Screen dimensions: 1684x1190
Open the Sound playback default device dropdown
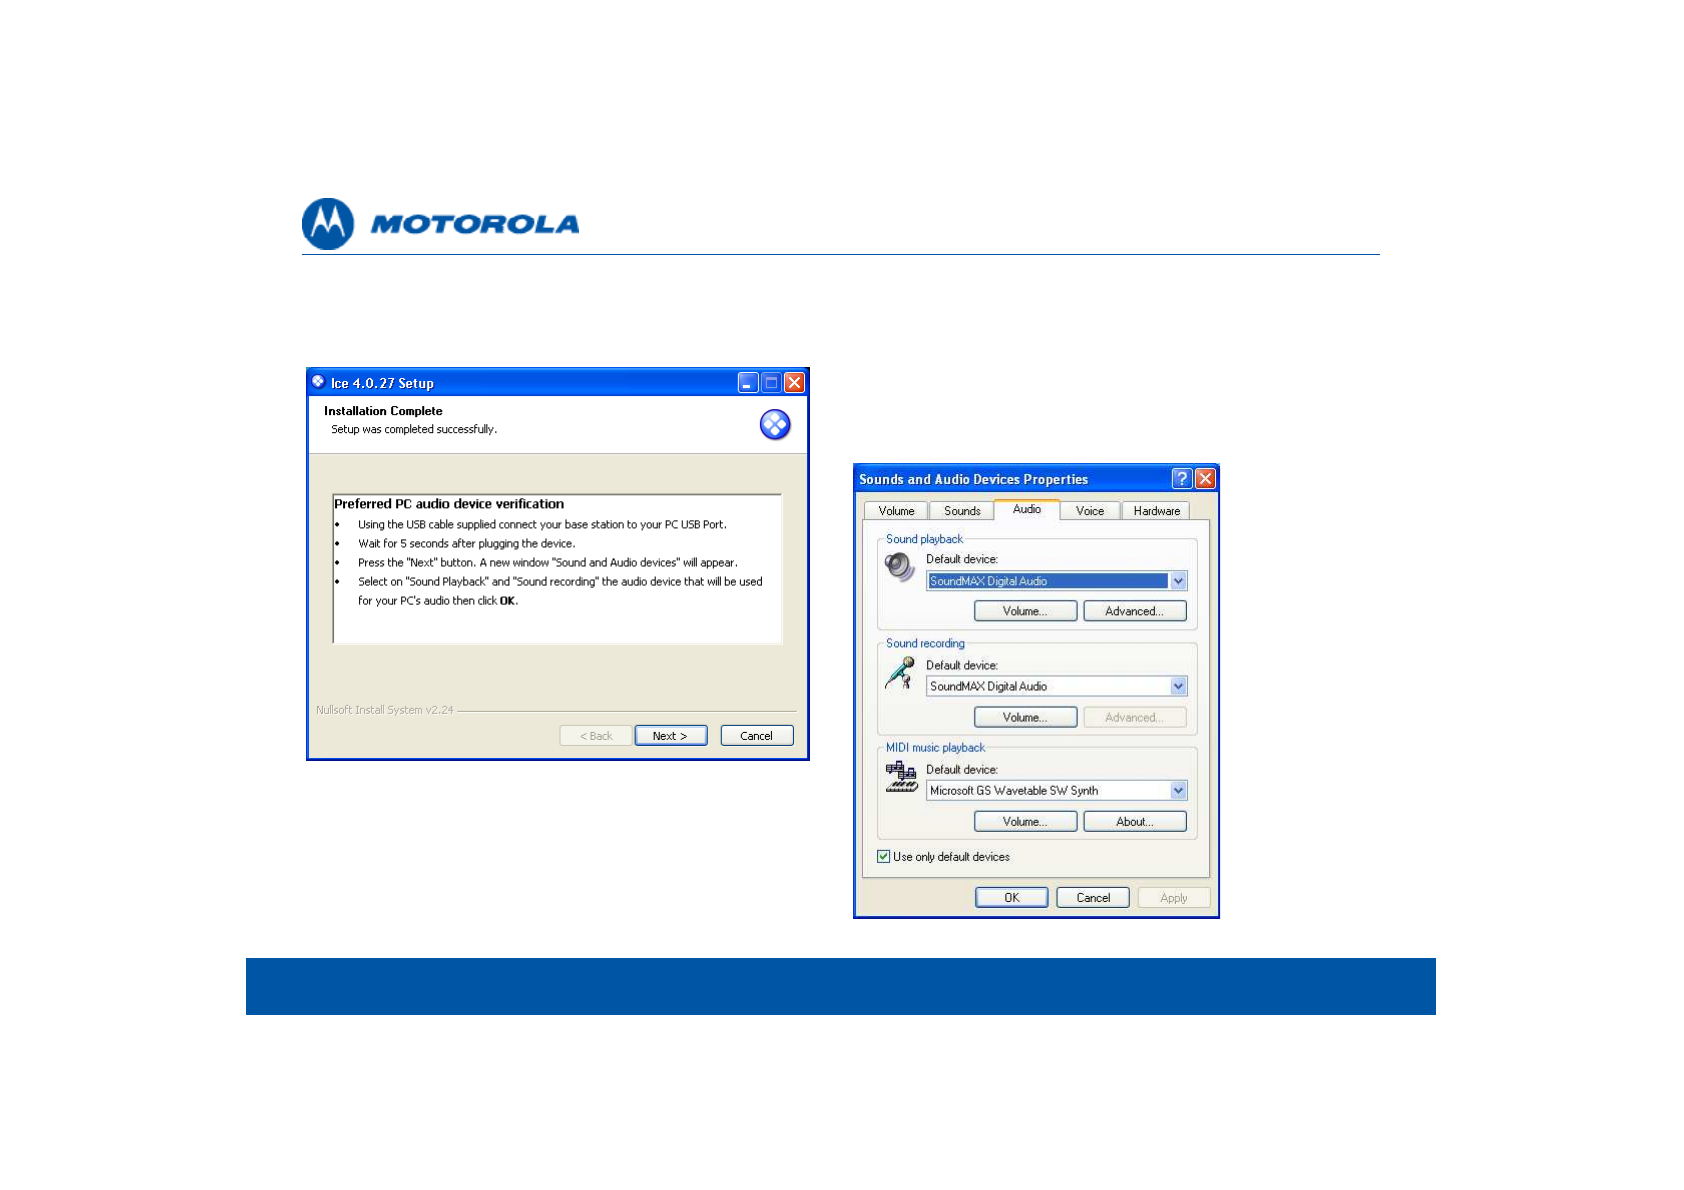tap(1179, 581)
